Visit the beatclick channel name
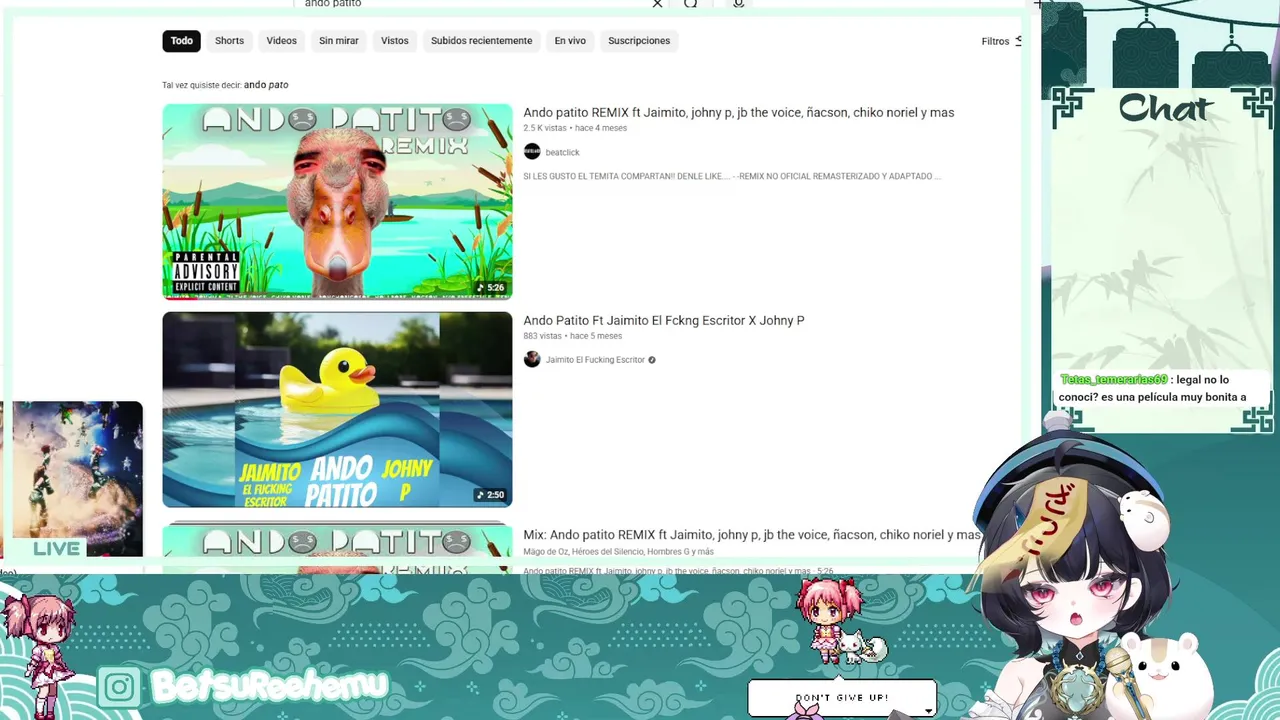Screen dimensions: 1280x720 pyautogui.click(x=562, y=153)
